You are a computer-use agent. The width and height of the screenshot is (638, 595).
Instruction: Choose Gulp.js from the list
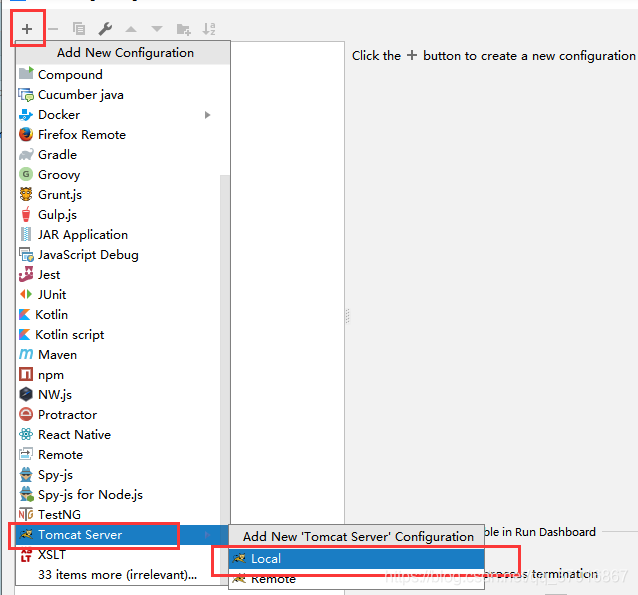[x=118, y=214]
